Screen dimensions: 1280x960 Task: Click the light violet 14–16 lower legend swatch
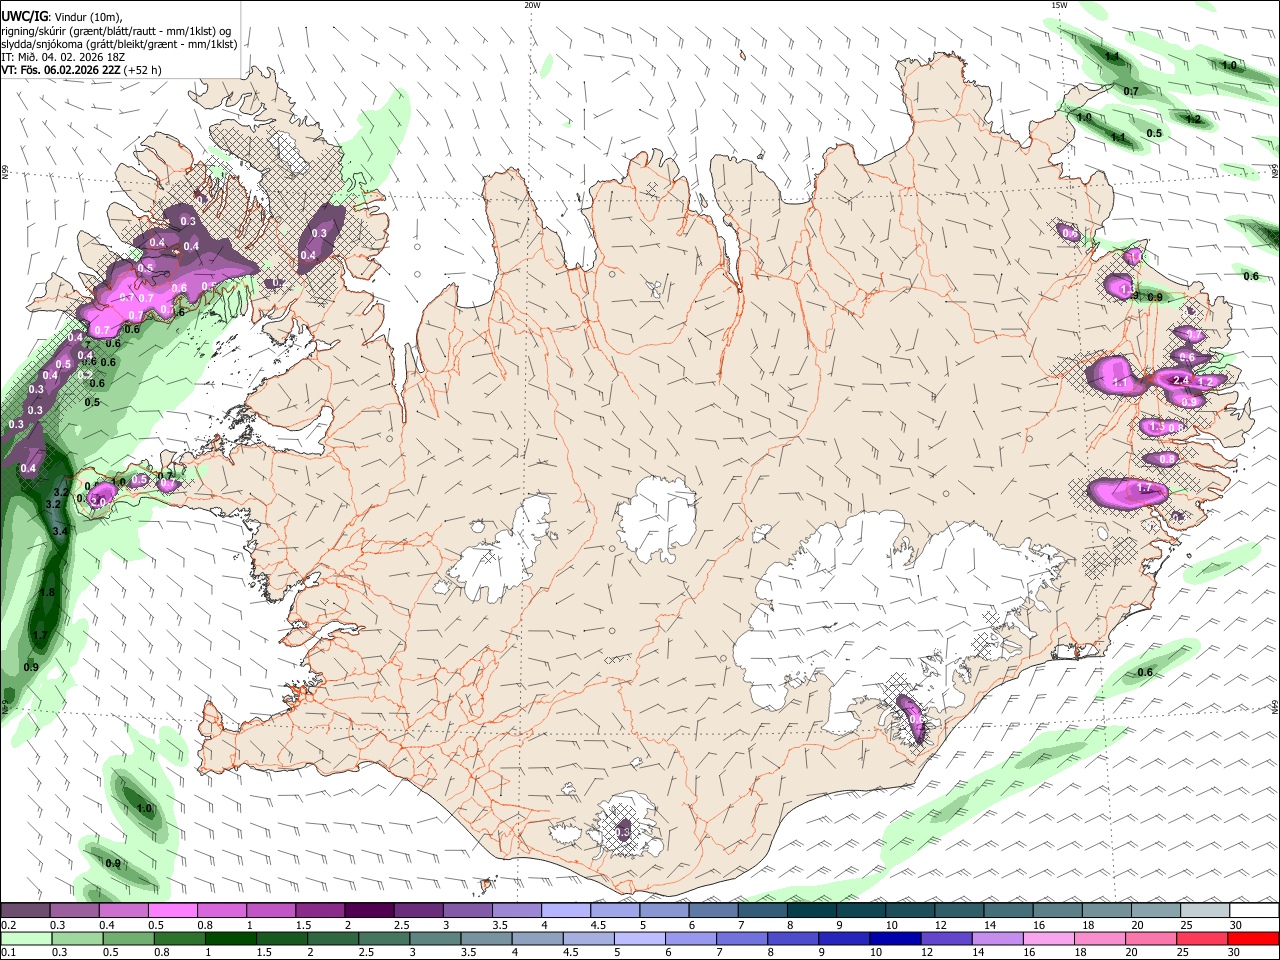click(997, 938)
